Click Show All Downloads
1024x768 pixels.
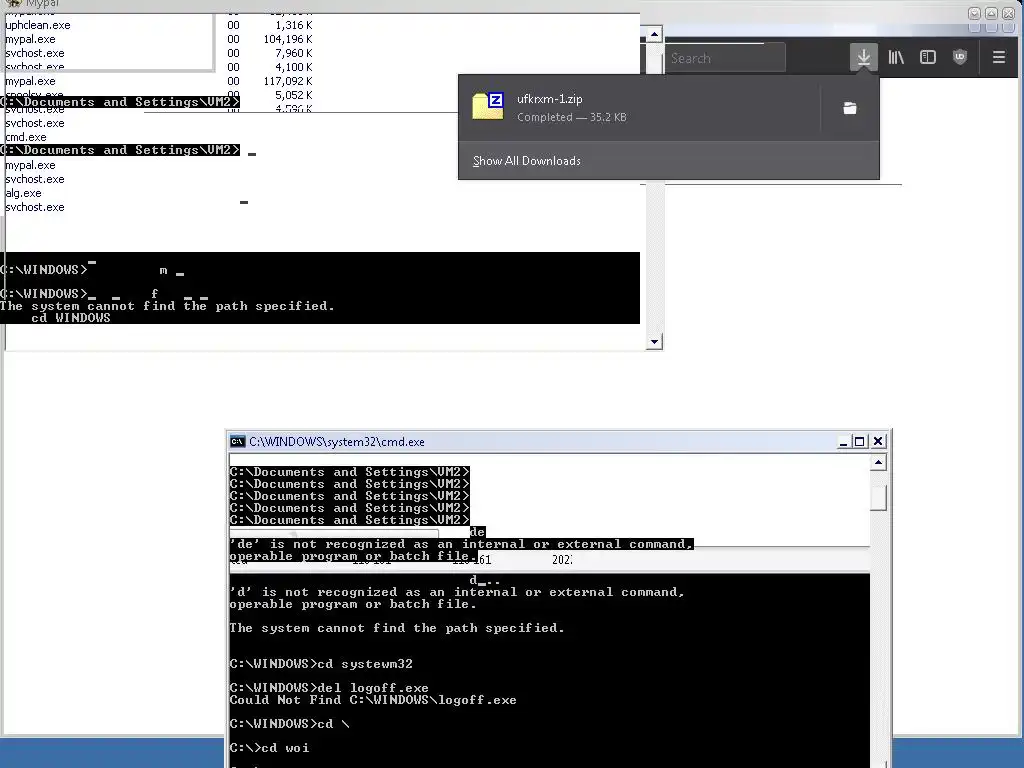pos(526,161)
